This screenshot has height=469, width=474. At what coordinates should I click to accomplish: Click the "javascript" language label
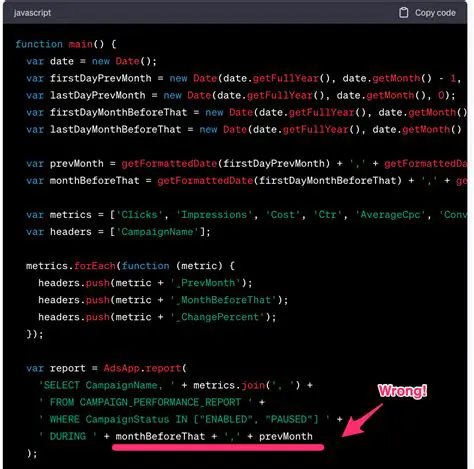click(x=32, y=13)
